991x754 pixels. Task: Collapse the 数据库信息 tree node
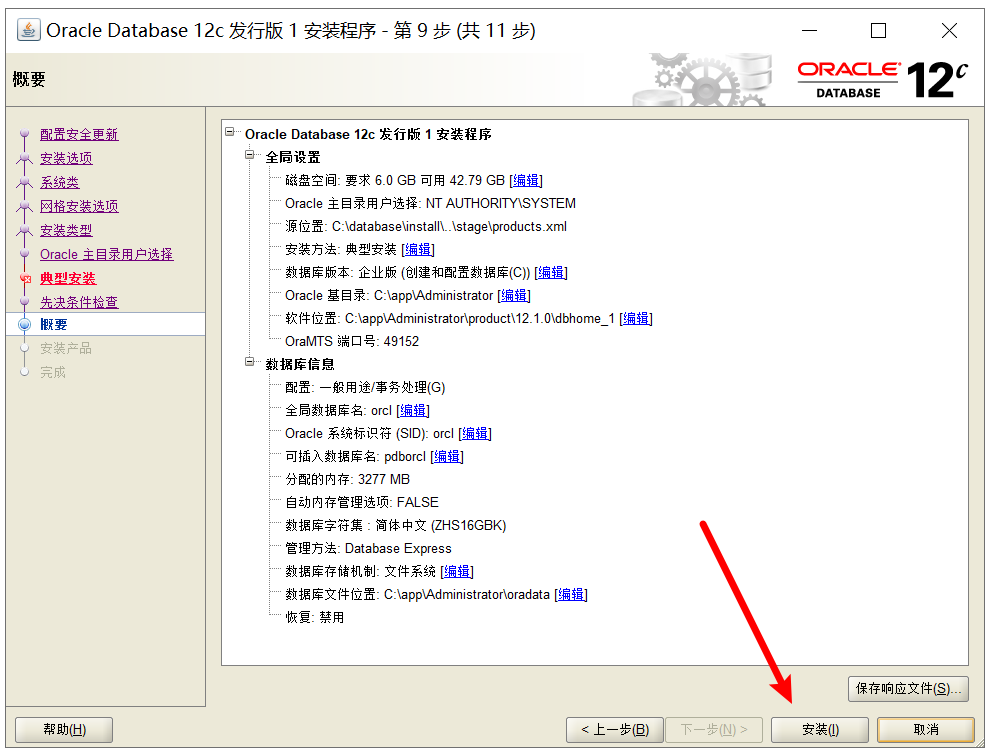click(x=250, y=362)
